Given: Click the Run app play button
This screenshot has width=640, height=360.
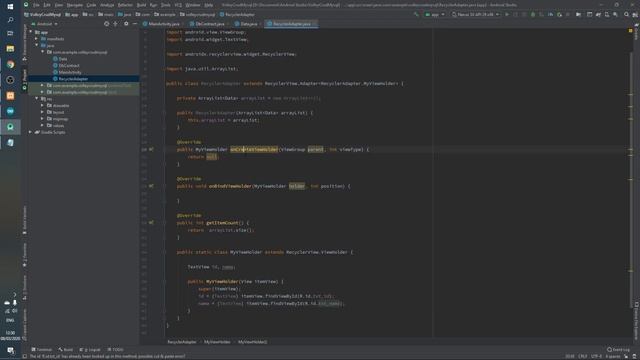Looking at the screenshot, I should [507, 14].
